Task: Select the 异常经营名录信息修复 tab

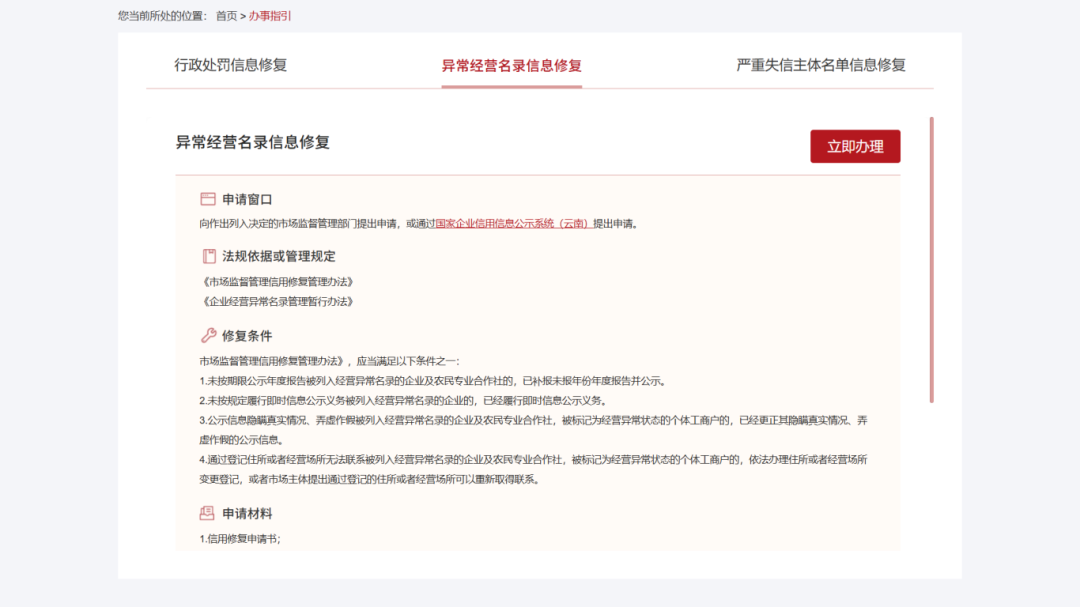Action: click(x=511, y=66)
